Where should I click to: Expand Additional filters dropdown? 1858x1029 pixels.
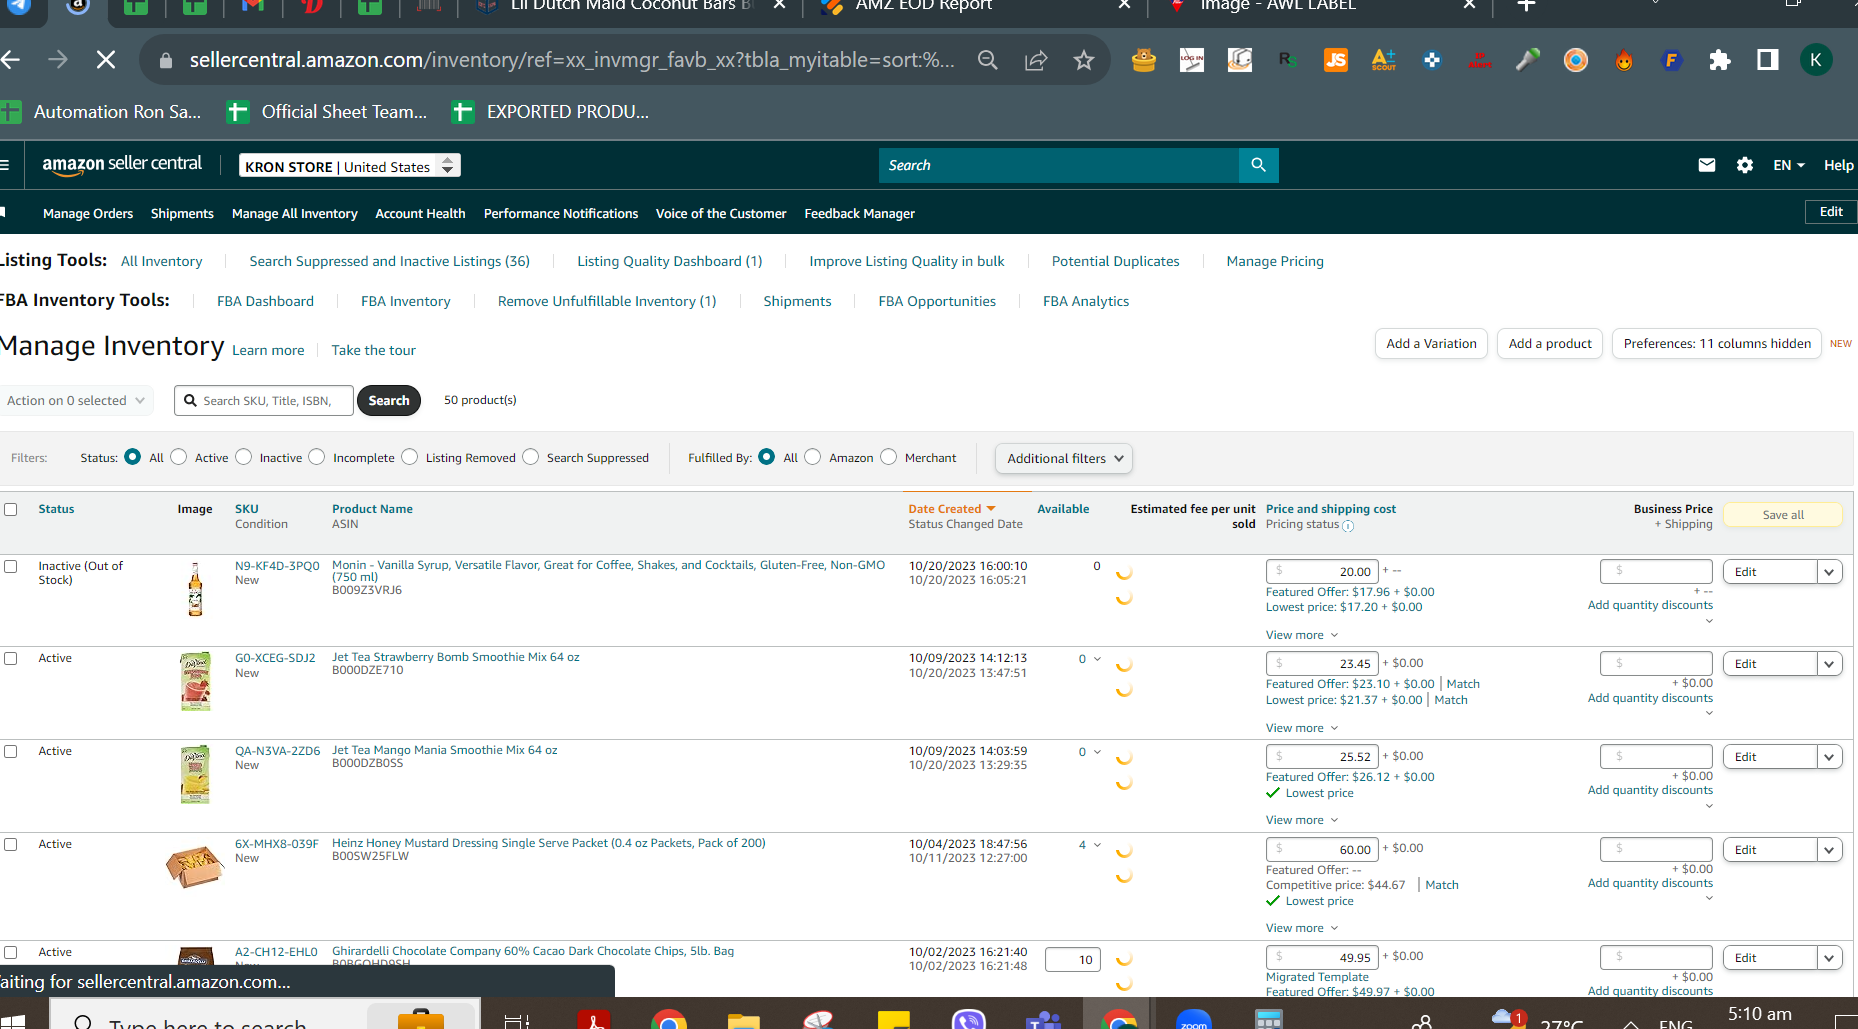tap(1064, 458)
